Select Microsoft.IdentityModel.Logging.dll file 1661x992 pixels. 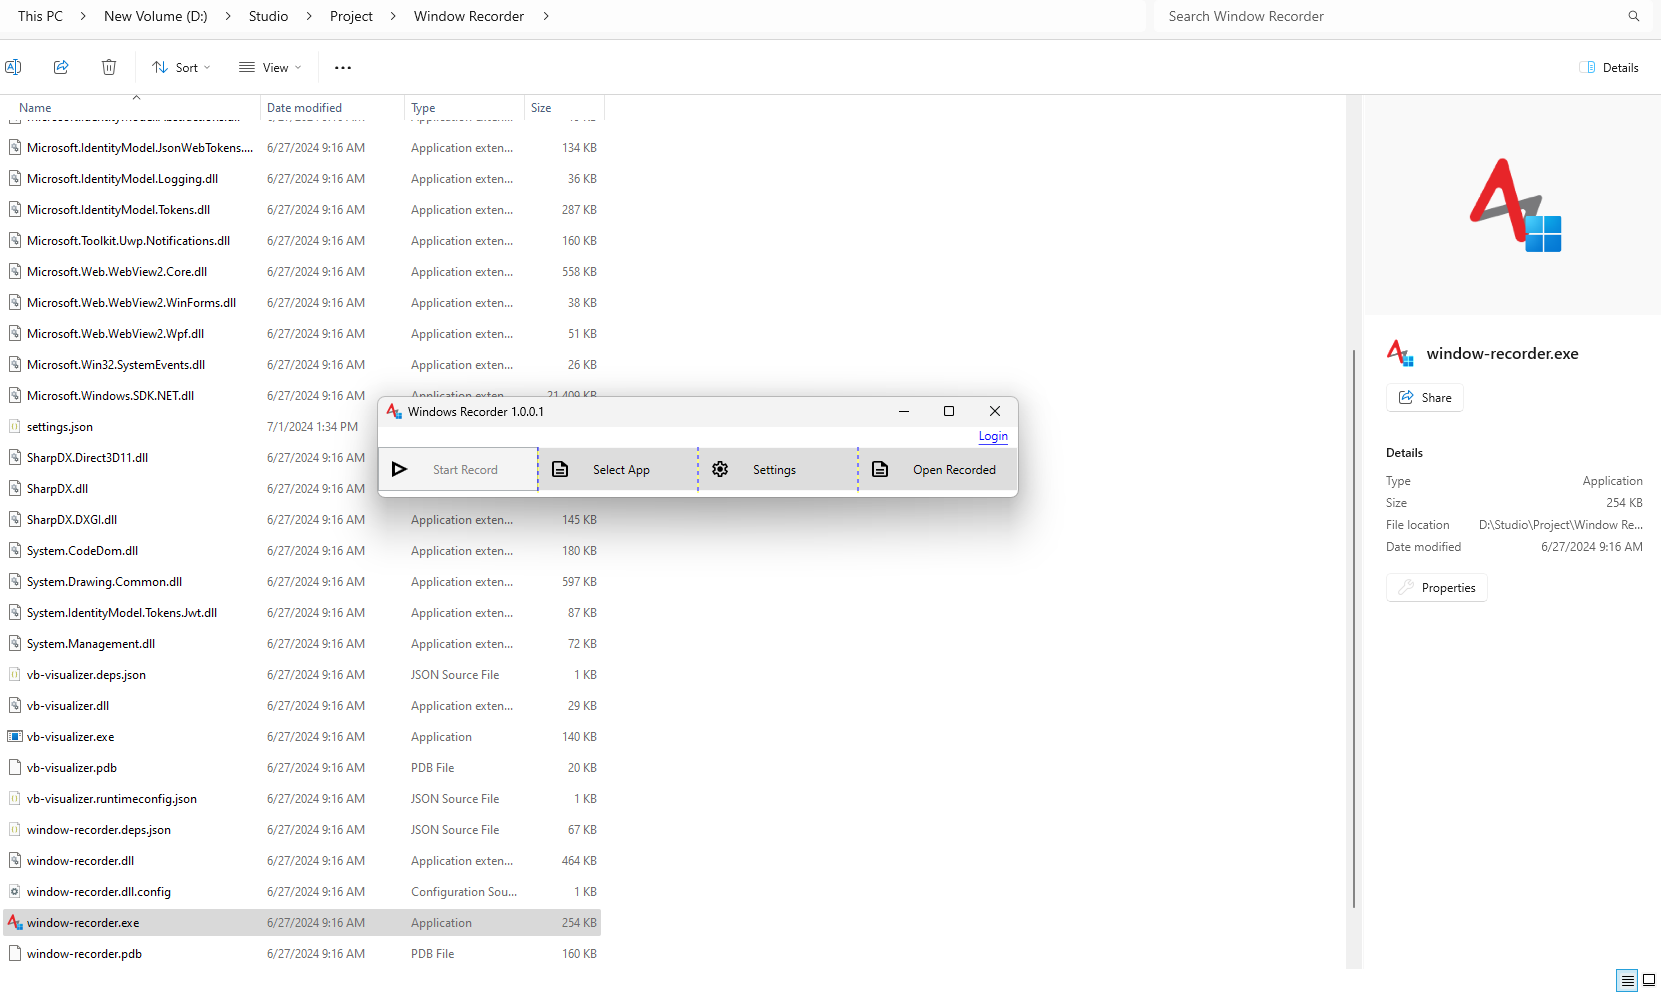click(302, 178)
